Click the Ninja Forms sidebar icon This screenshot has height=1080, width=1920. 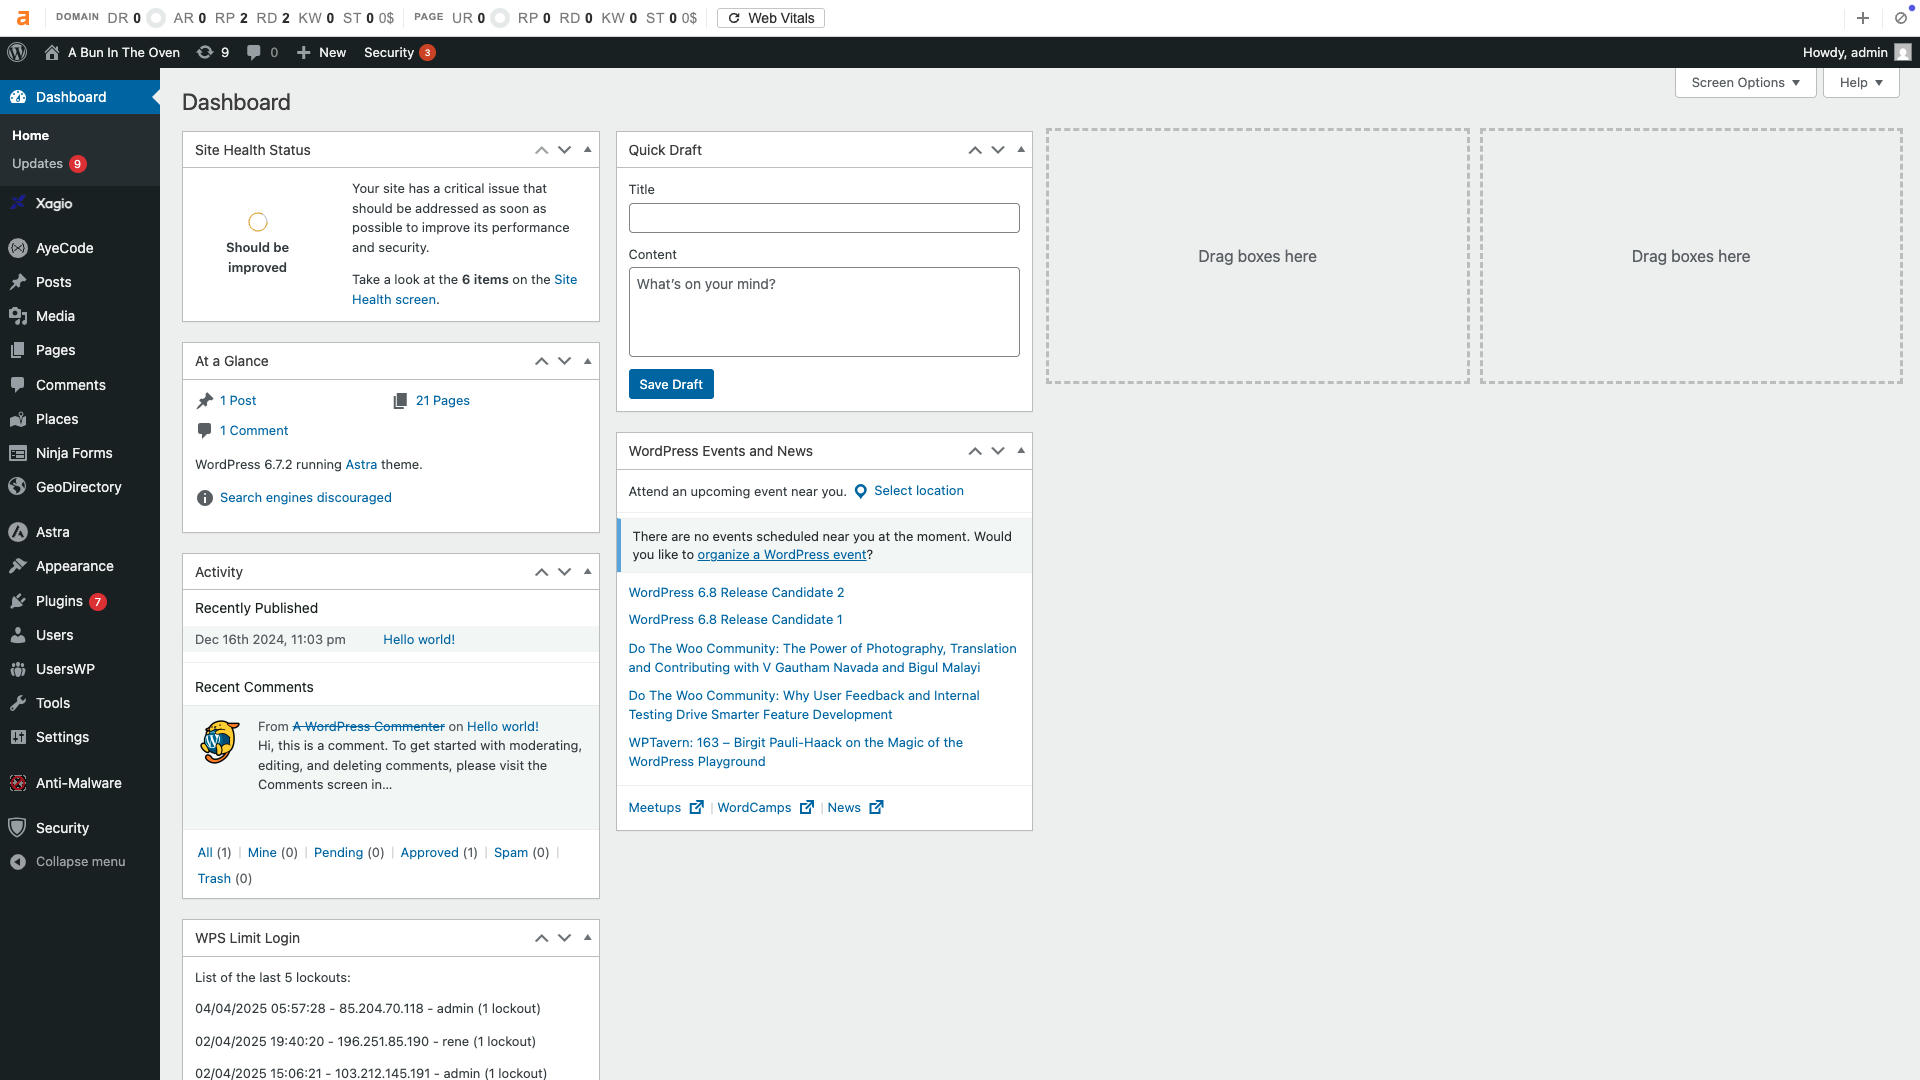click(x=18, y=453)
